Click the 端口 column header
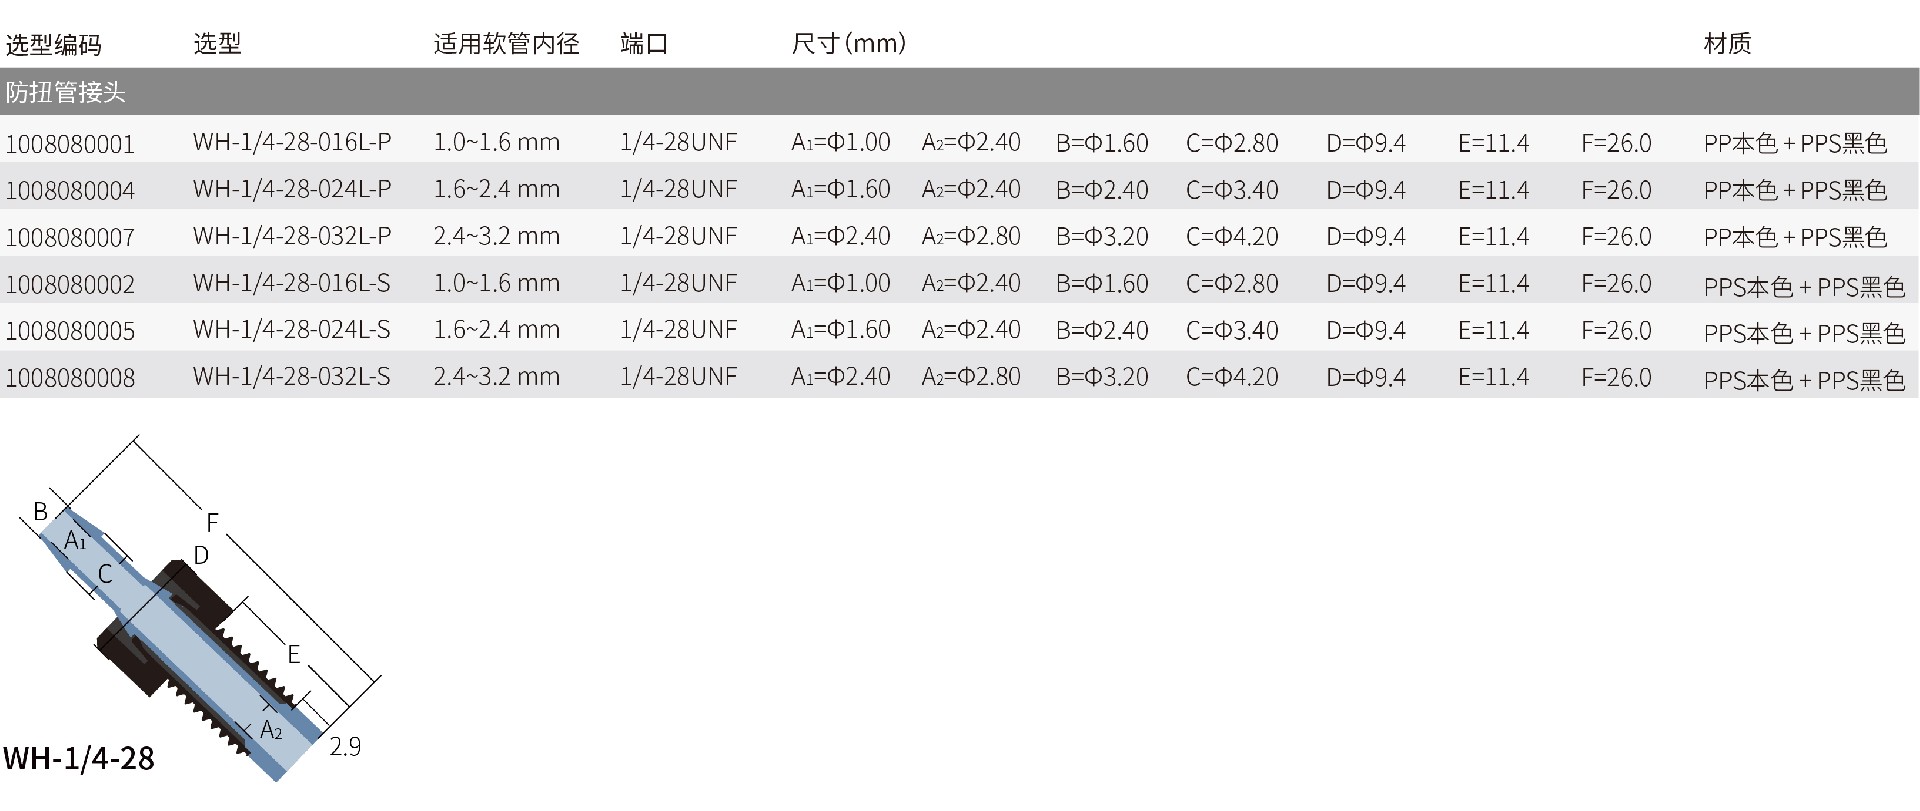Image resolution: width=1920 pixels, height=811 pixels. 644,44
